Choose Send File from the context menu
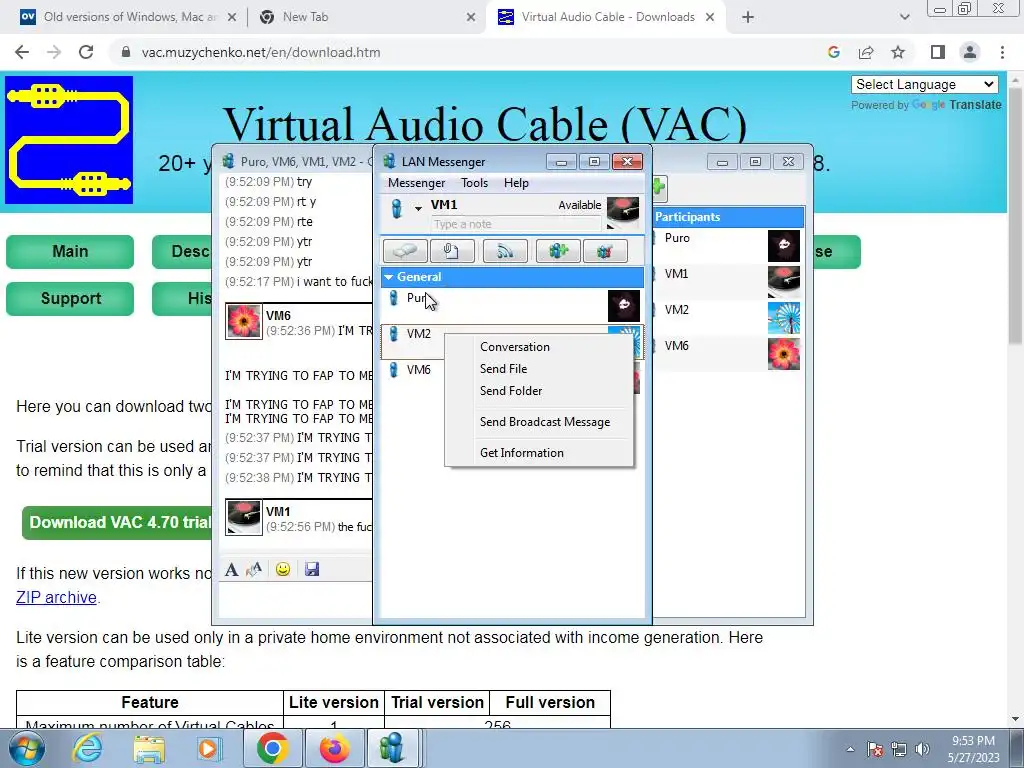 point(504,369)
